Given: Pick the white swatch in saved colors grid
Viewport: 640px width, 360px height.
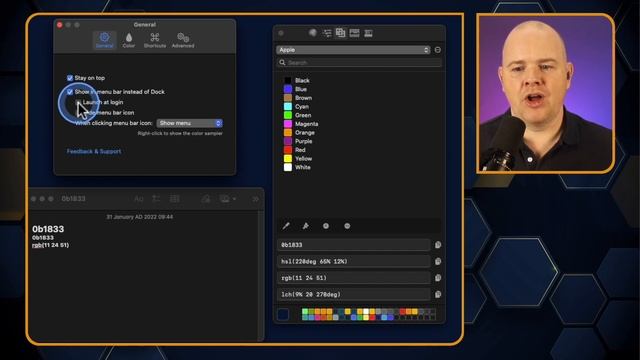Looking at the screenshot, I should [366, 311].
